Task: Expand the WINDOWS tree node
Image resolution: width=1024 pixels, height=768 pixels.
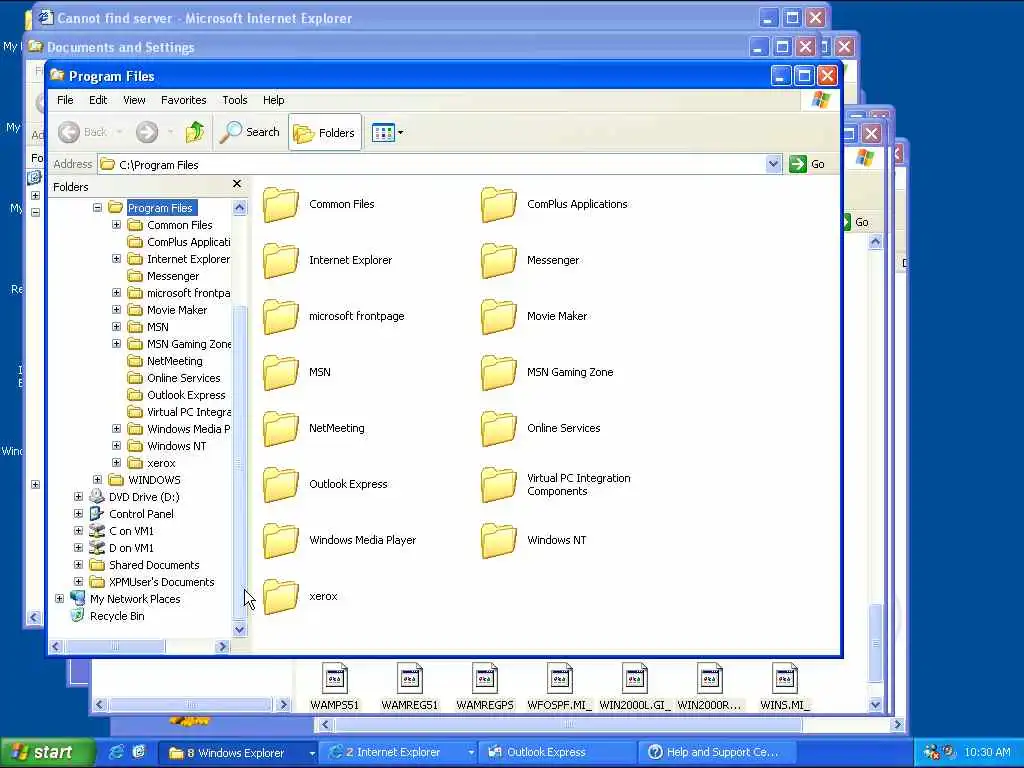Action: pos(97,479)
